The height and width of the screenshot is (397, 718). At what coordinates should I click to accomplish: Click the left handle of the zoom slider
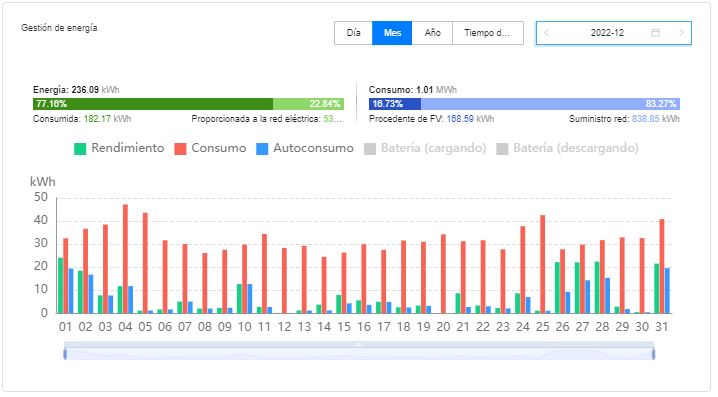tap(65, 353)
